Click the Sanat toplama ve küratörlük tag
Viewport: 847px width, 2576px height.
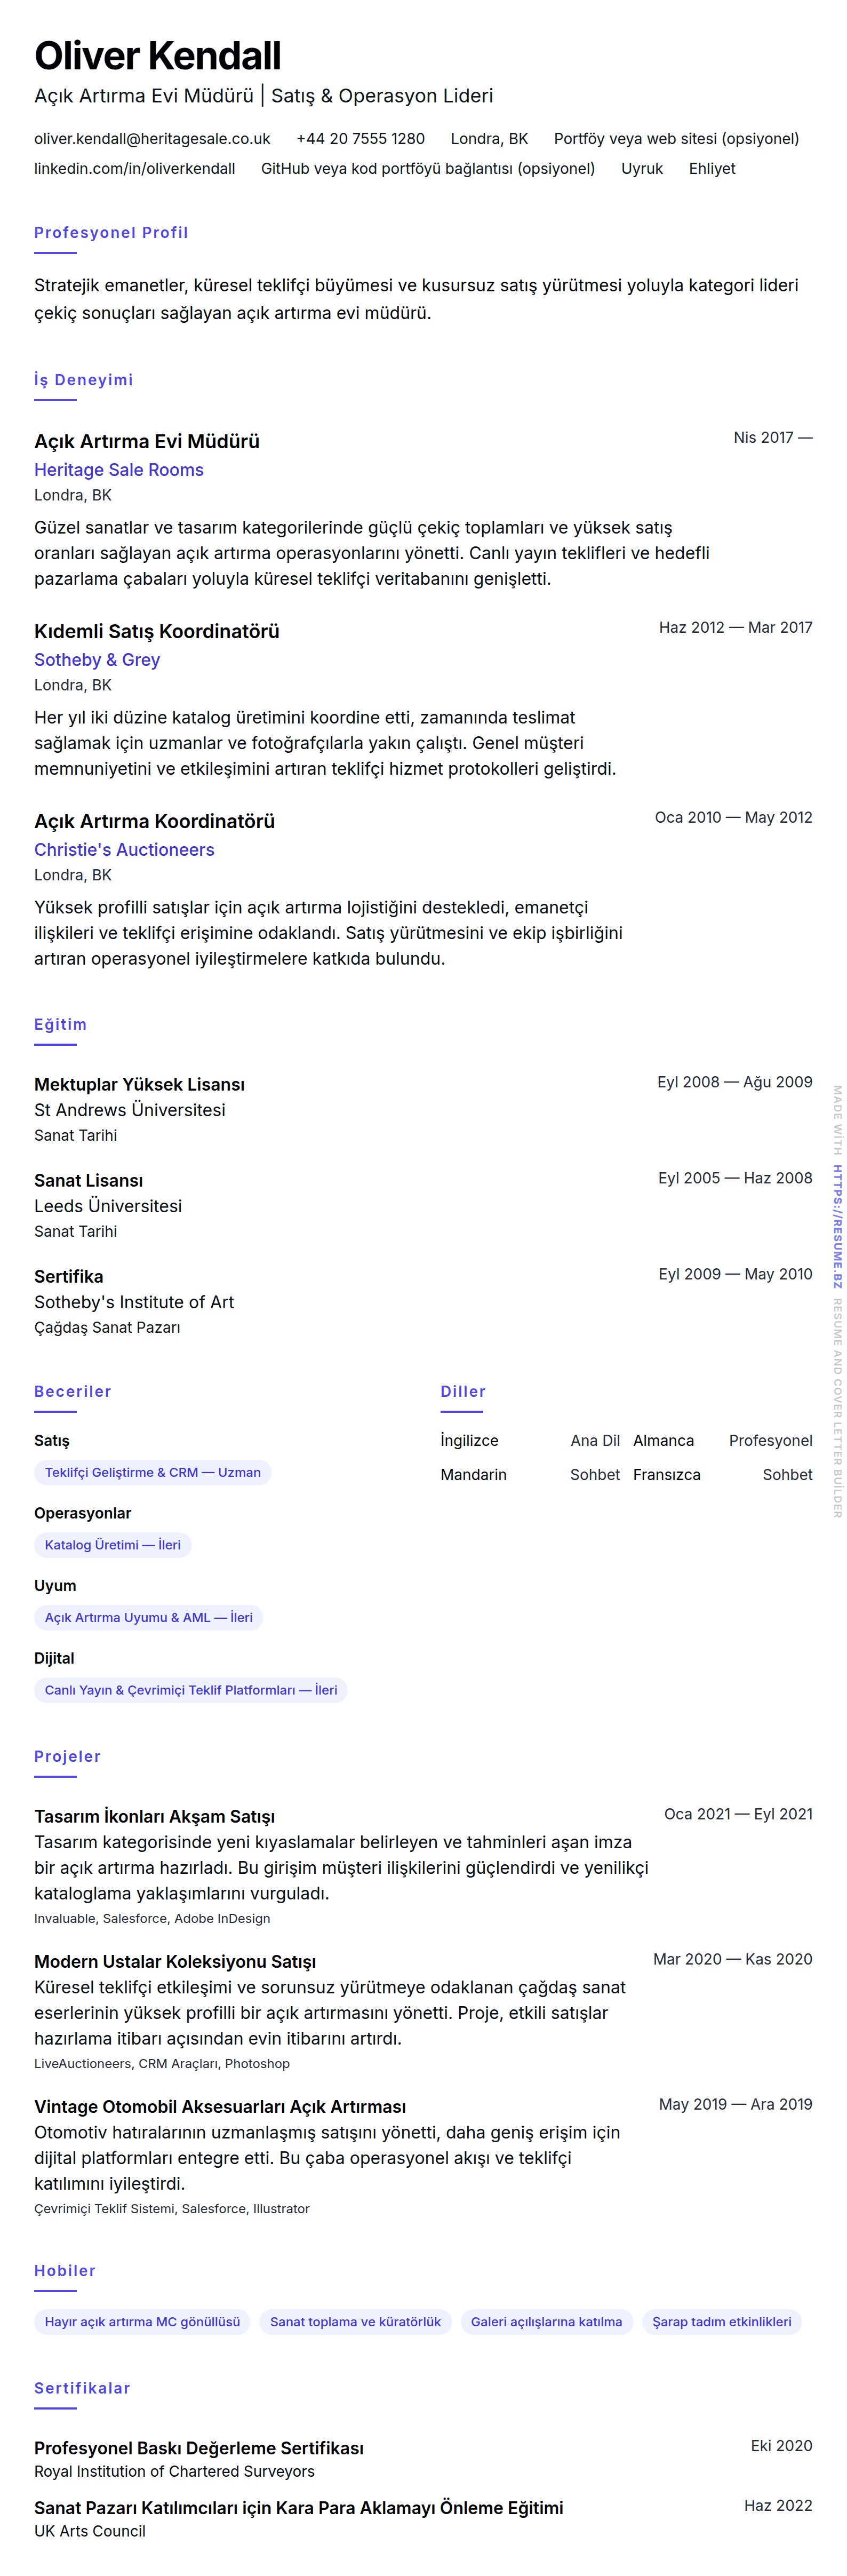355,2322
